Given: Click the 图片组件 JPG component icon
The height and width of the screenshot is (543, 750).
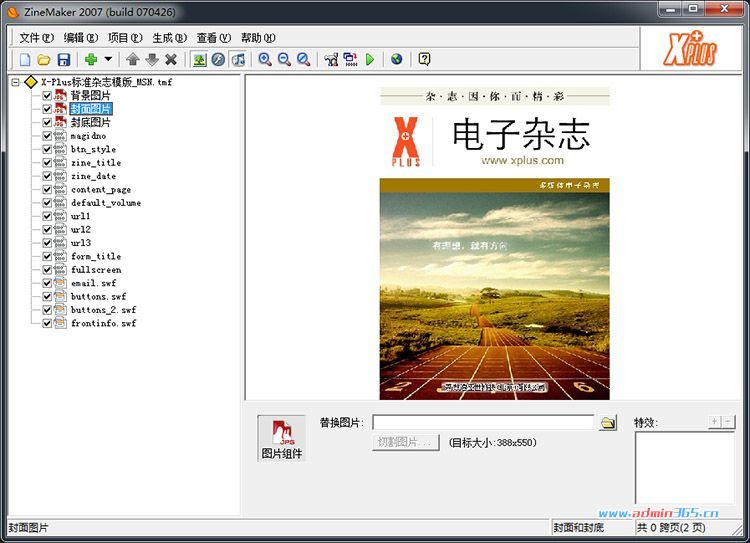Looking at the screenshot, I should (282, 438).
